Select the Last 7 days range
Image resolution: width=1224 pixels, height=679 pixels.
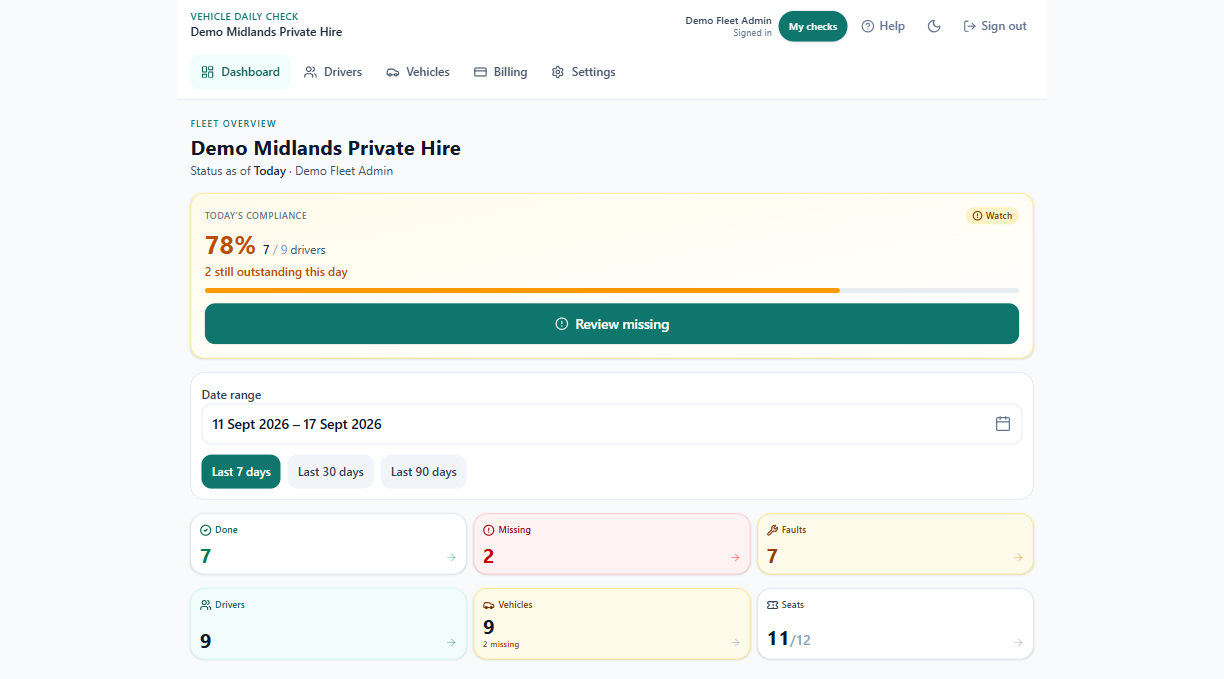[241, 472]
